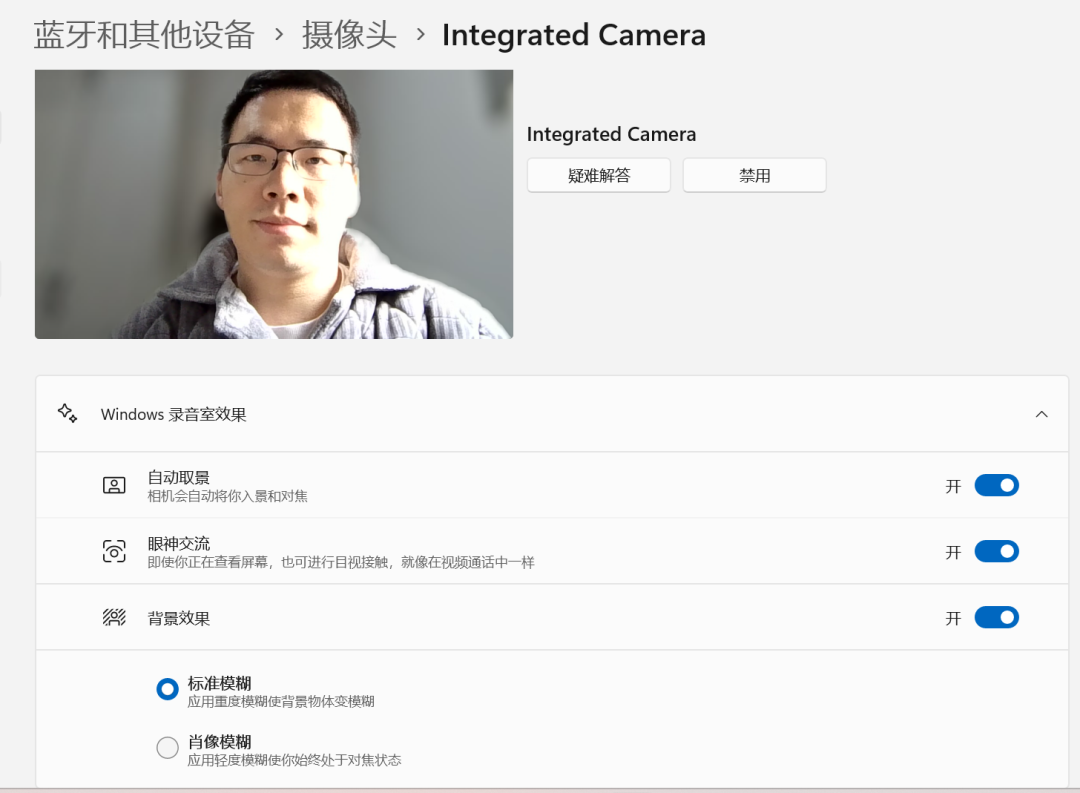
Task: Click the 自动取景 framing icon
Action: pos(114,486)
